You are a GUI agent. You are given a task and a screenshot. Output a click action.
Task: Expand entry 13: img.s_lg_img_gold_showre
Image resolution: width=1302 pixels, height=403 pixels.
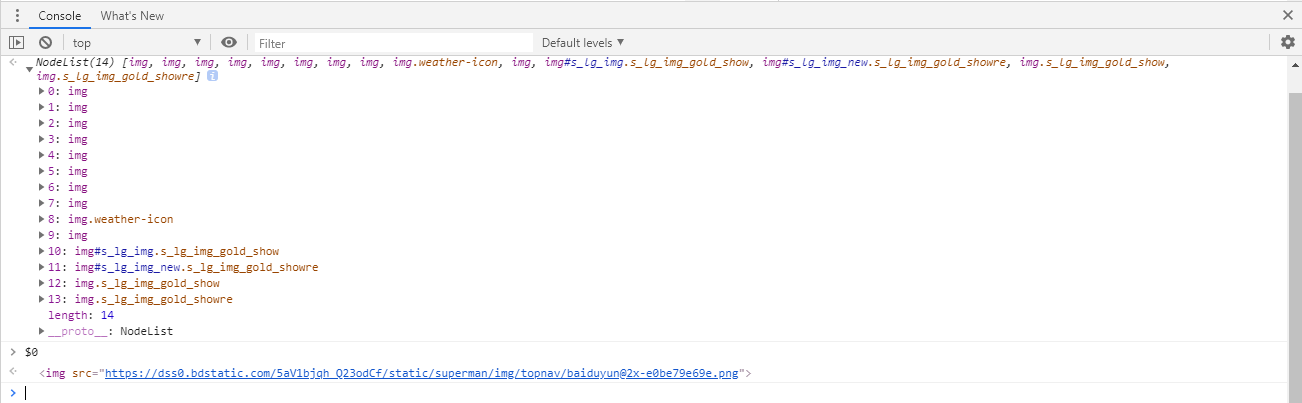tap(42, 299)
